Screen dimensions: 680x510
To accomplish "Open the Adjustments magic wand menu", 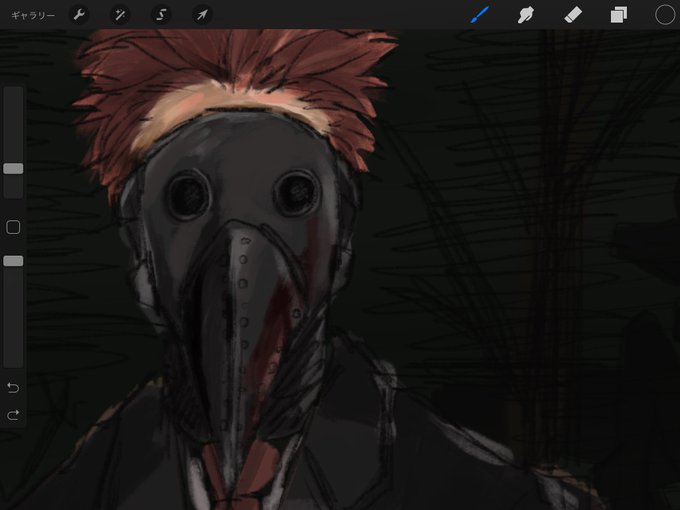I will coord(120,15).
